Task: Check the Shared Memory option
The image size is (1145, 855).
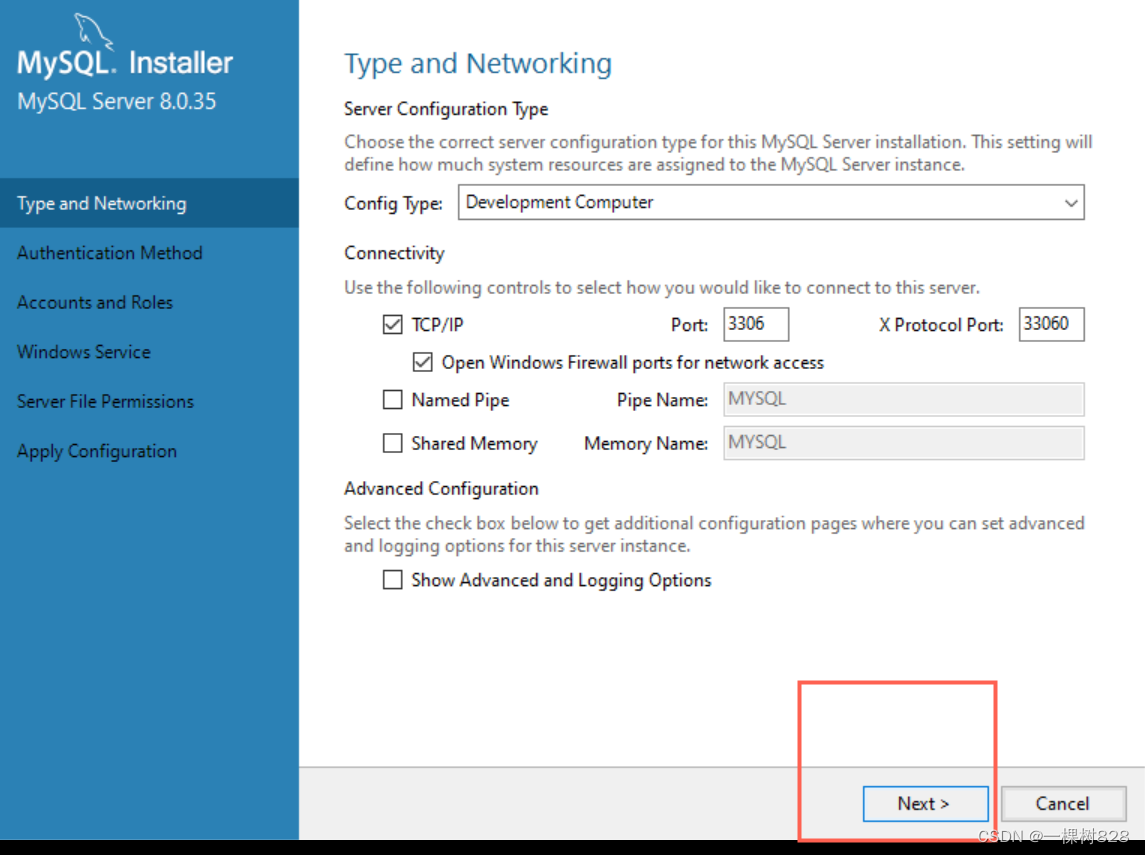Action: 392,443
